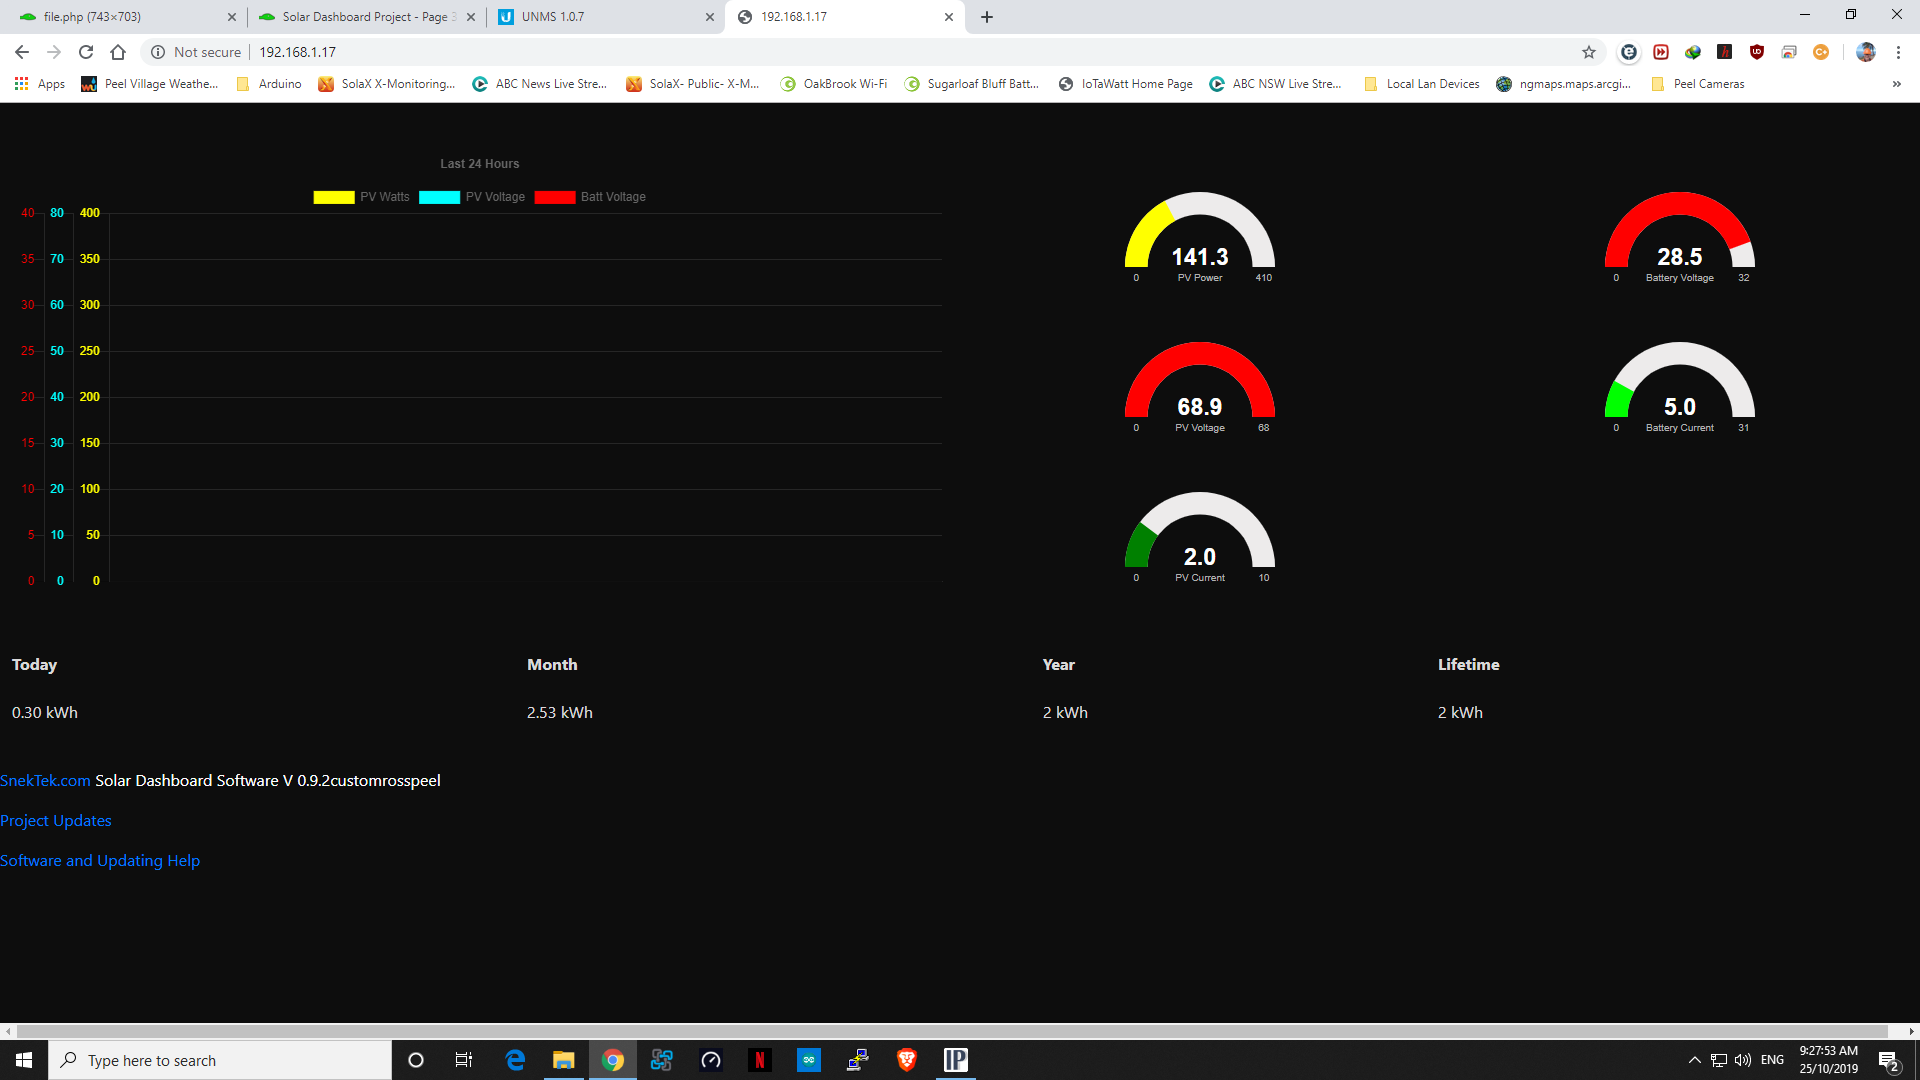Toggle the Batt Voltage legend series
The image size is (1920, 1080).
pos(590,197)
